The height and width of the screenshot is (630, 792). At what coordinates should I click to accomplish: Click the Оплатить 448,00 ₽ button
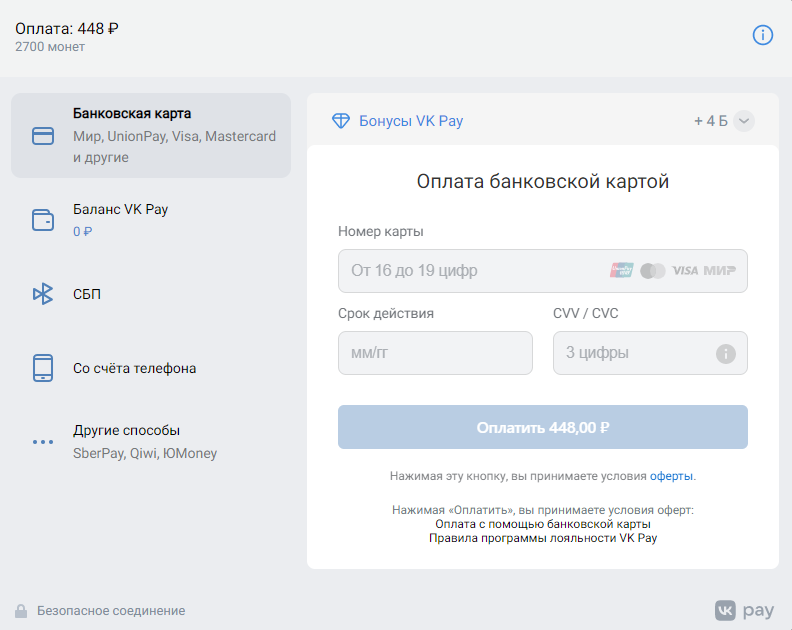(x=542, y=427)
